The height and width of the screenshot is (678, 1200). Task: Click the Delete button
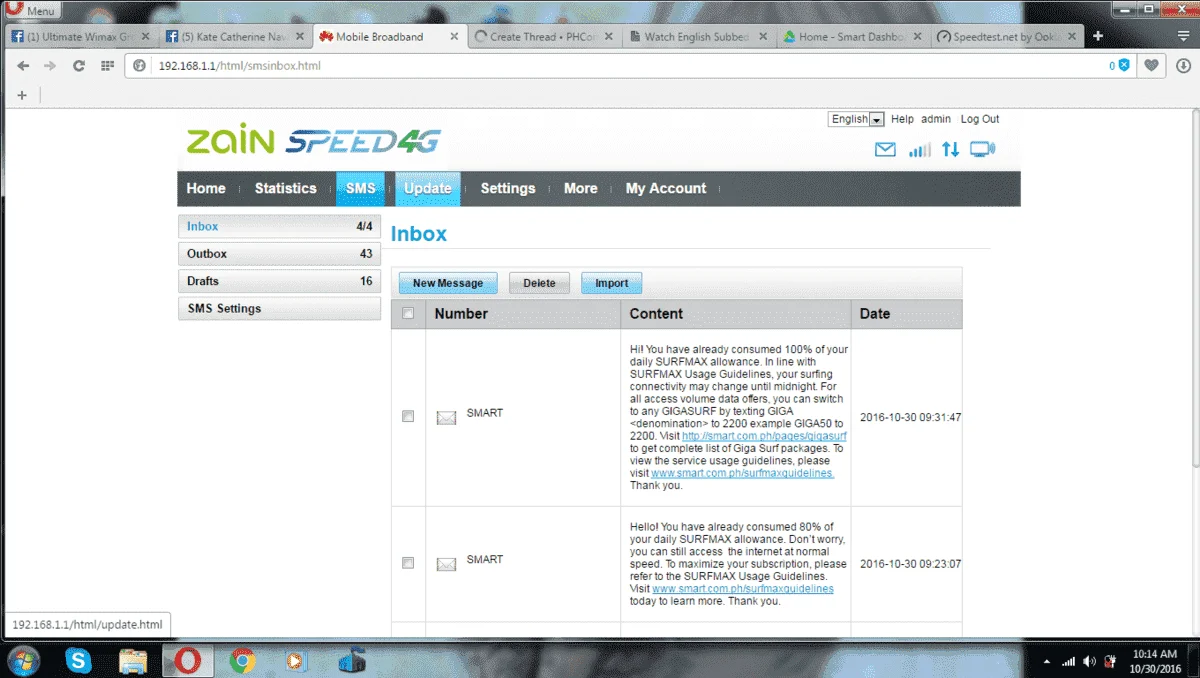[x=539, y=283]
